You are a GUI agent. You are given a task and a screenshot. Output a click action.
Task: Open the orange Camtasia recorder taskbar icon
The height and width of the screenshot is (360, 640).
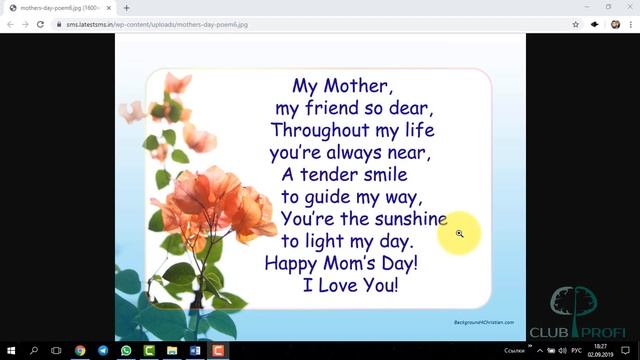click(218, 351)
